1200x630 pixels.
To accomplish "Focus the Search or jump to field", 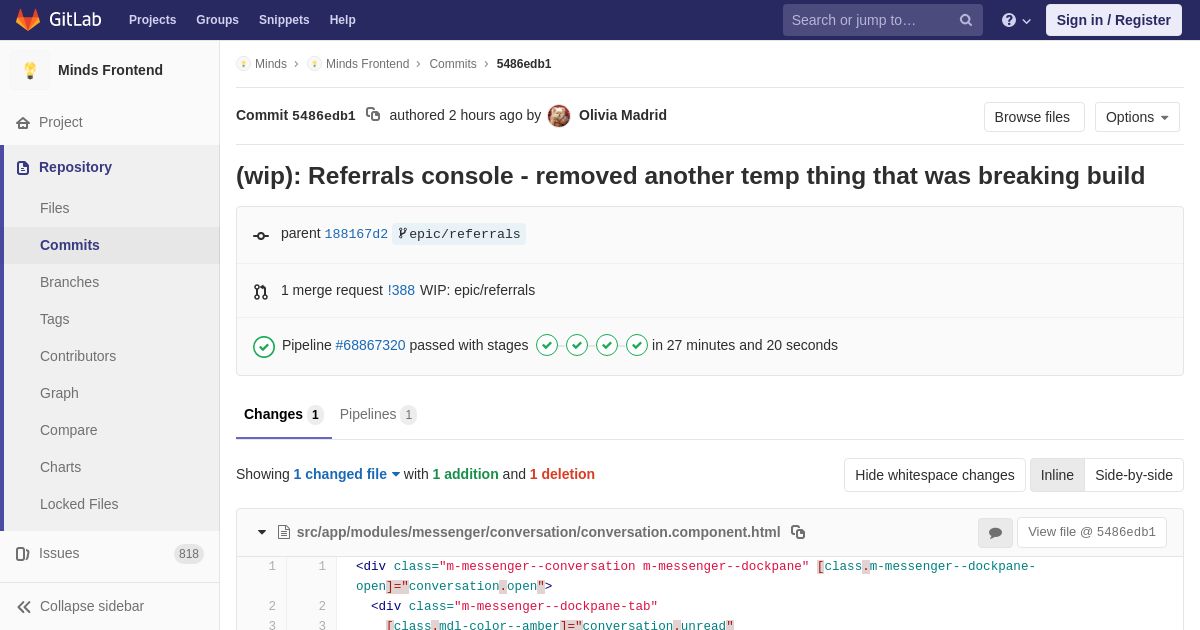I will click(x=870, y=20).
